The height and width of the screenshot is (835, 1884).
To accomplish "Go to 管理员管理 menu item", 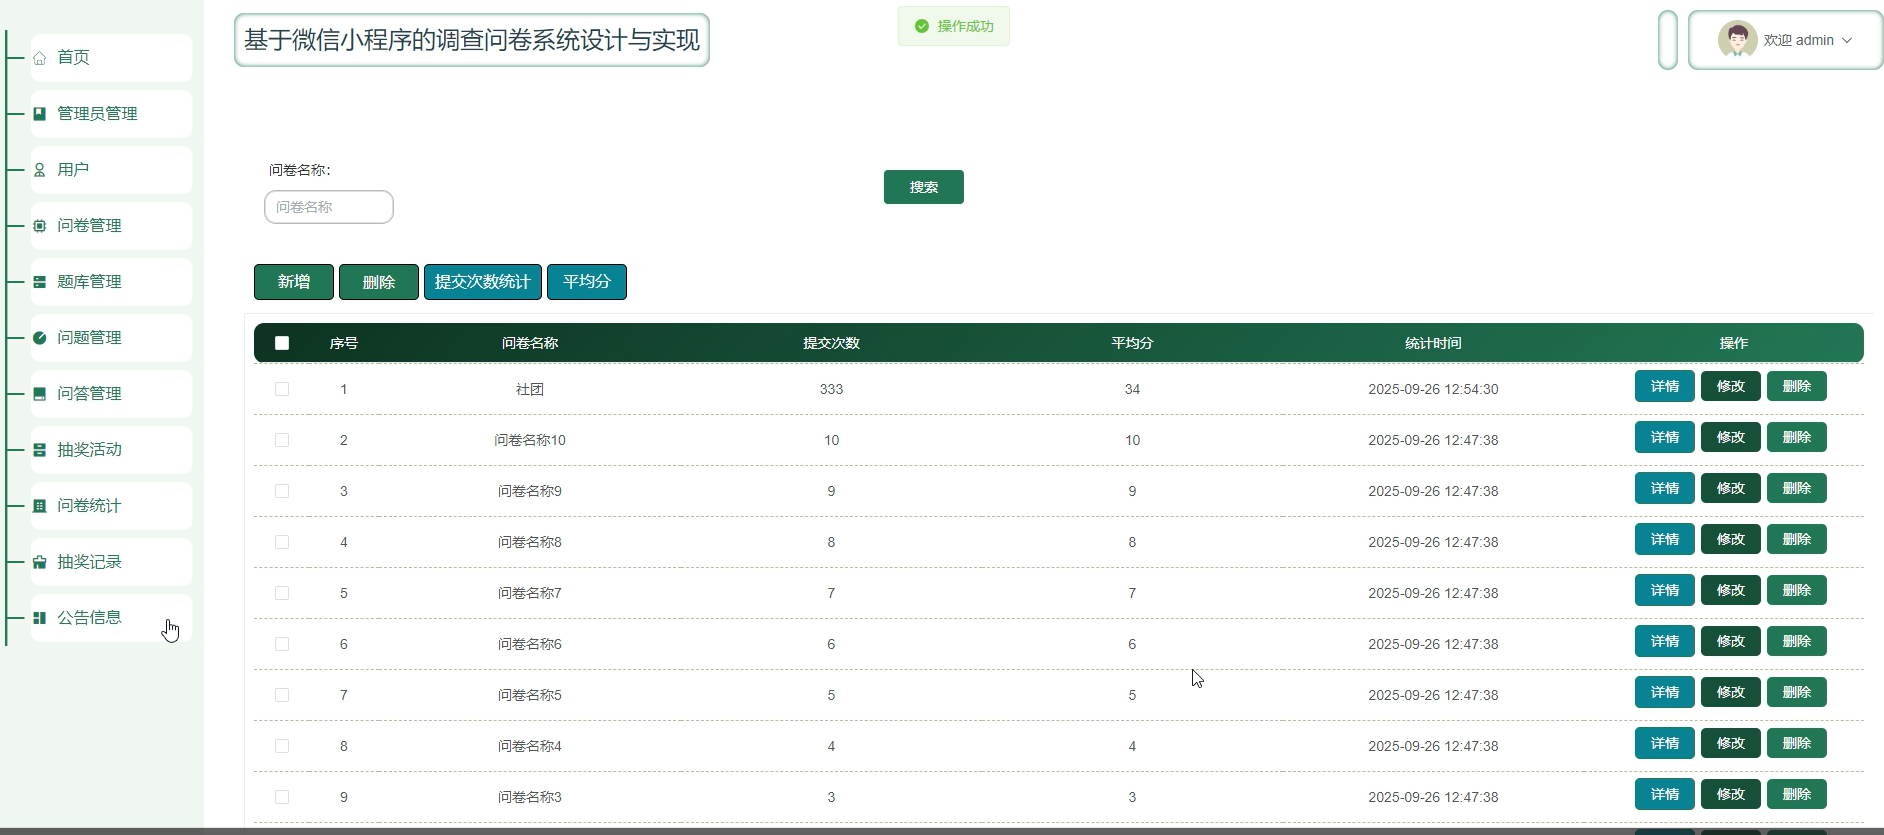I will 111,114.
